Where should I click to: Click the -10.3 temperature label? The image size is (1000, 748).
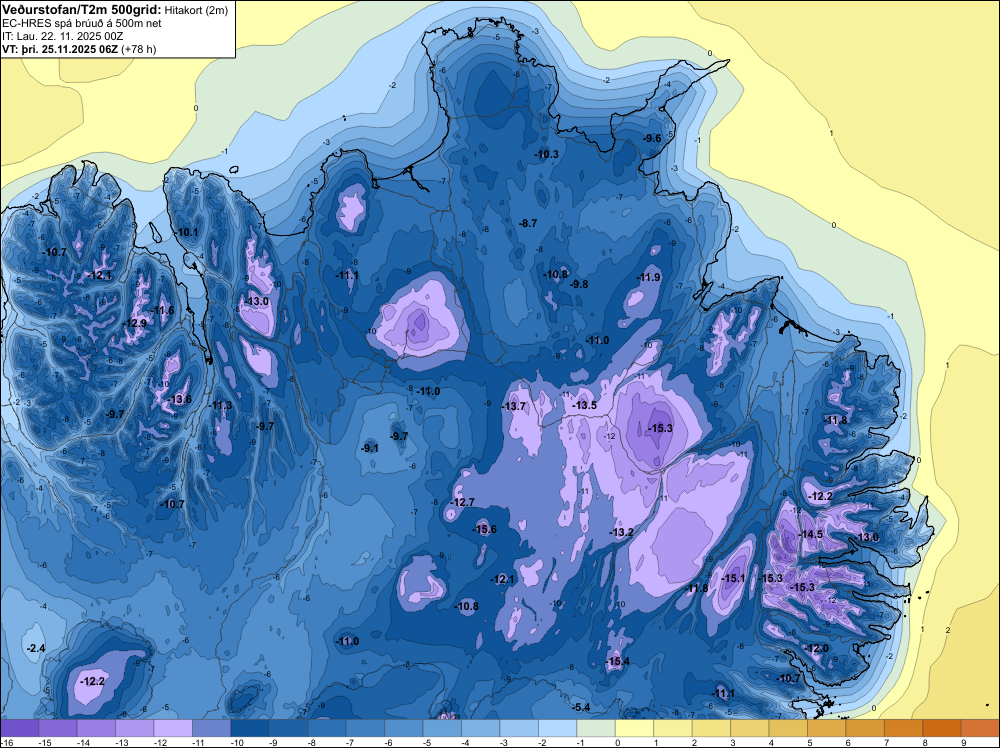(x=546, y=154)
